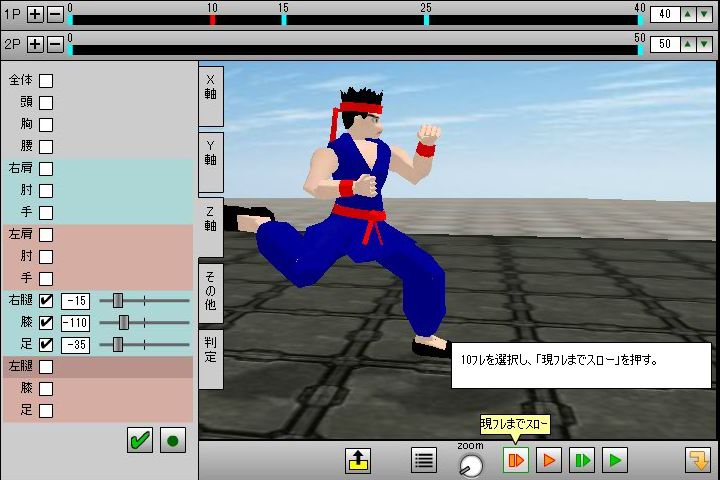
Task: Open the list view icon
Action: 424,460
